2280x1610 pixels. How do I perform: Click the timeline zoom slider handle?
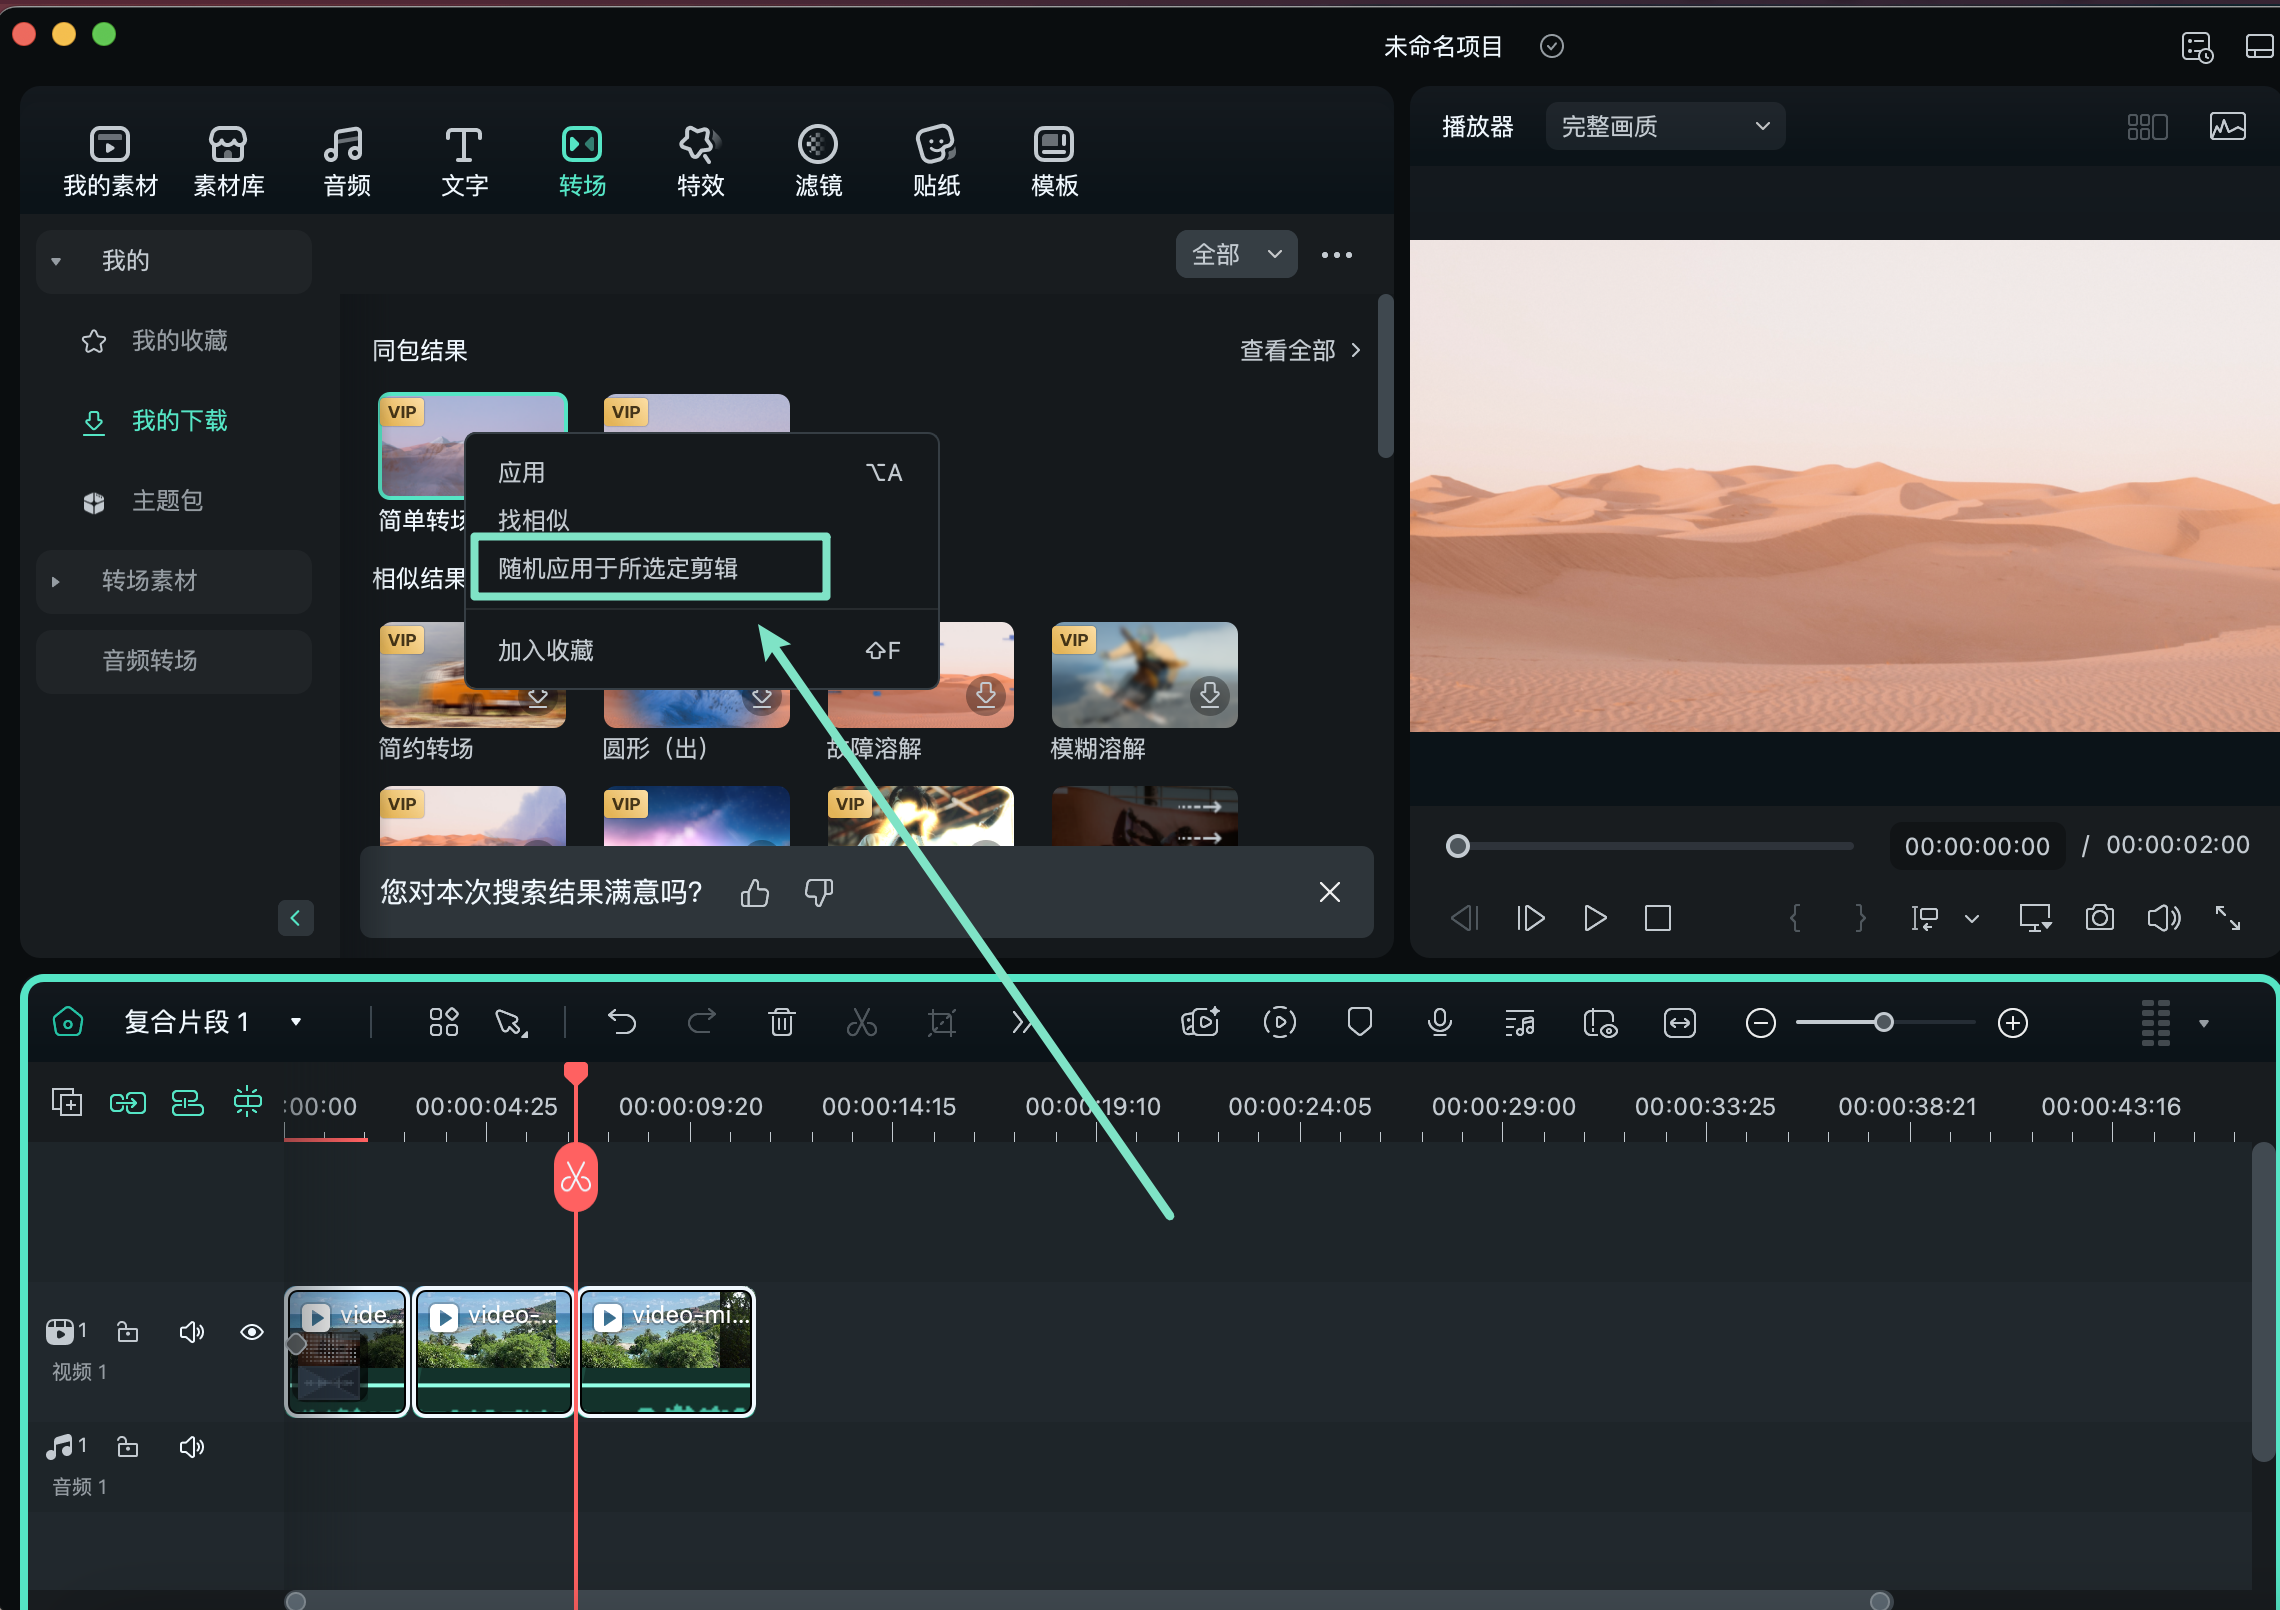coord(1883,1022)
